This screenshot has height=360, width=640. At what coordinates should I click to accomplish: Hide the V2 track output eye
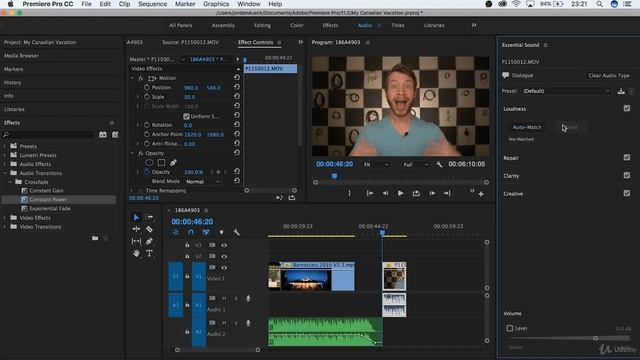pos(224,256)
